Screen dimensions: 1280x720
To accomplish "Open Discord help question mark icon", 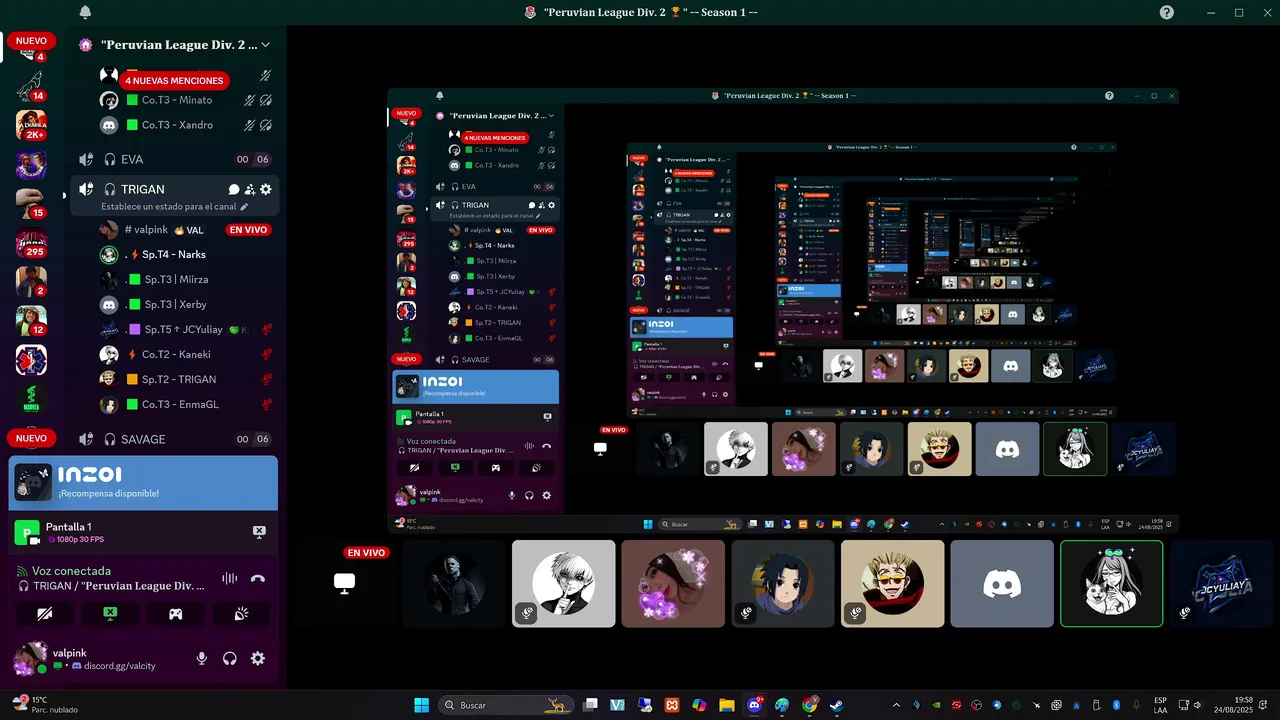I will (x=1167, y=12).
